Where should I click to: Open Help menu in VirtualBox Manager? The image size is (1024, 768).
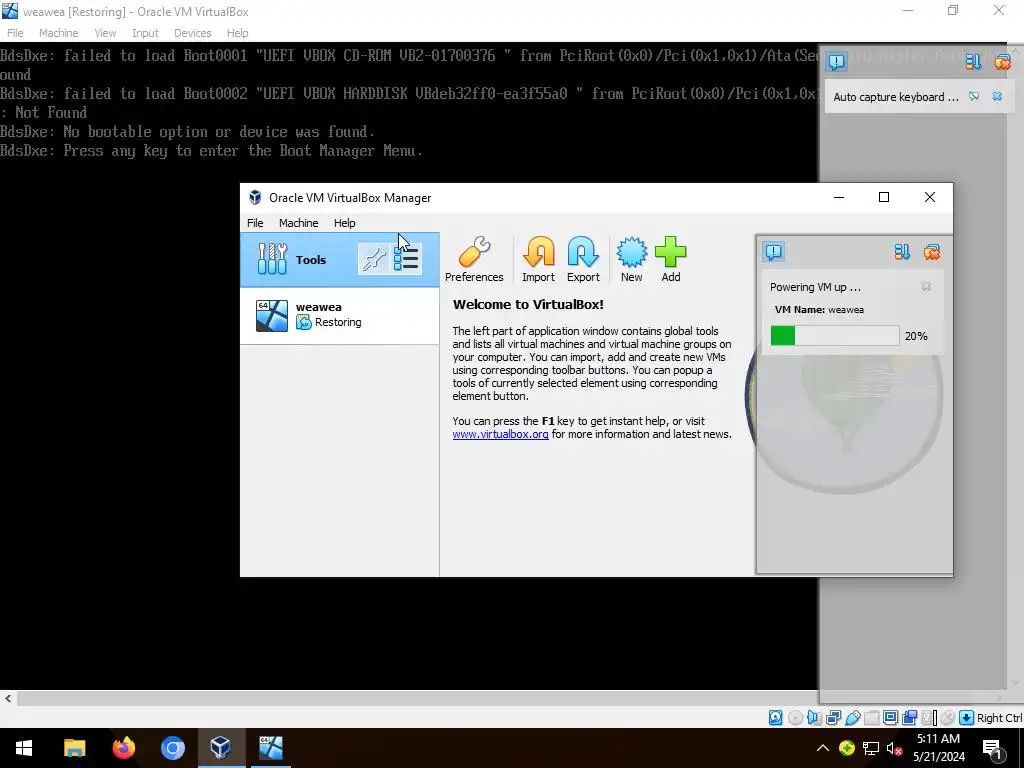pos(345,223)
